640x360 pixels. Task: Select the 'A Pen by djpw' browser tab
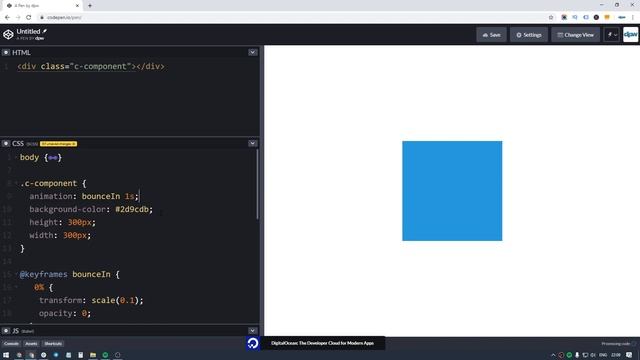[43, 6]
